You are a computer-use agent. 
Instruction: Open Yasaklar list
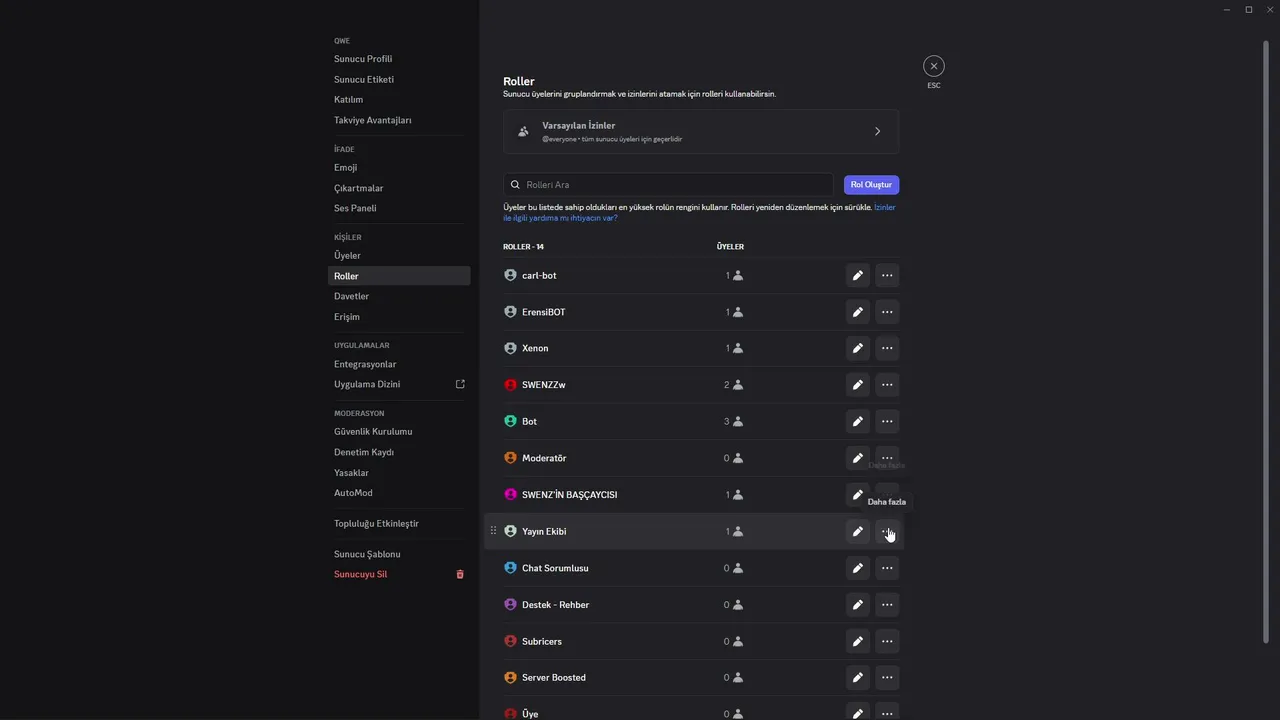tap(399, 473)
